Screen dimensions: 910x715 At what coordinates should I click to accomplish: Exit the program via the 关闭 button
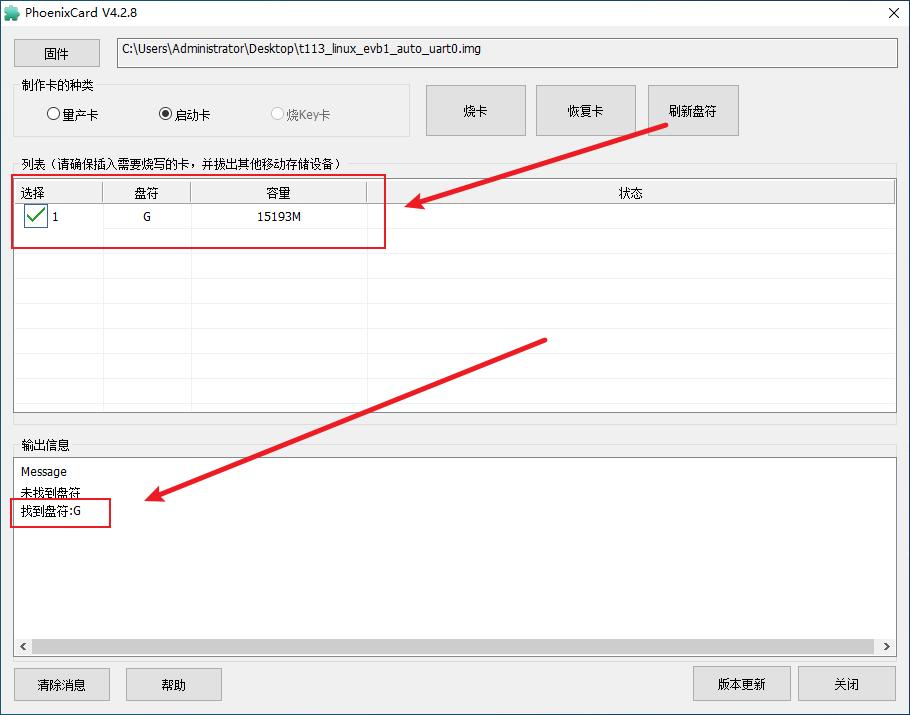click(x=847, y=684)
